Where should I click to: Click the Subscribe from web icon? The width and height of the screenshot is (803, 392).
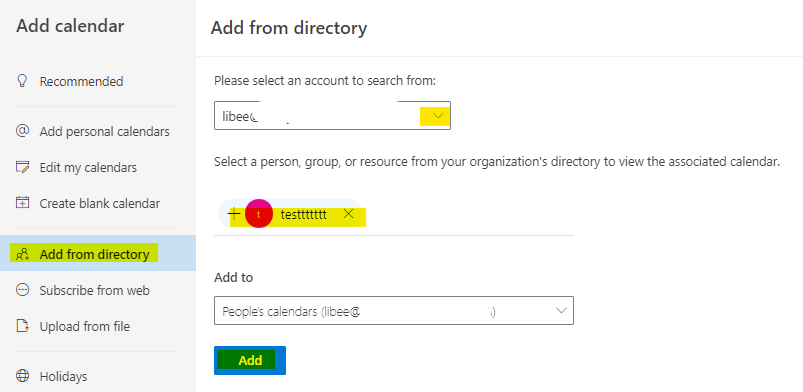(23, 290)
